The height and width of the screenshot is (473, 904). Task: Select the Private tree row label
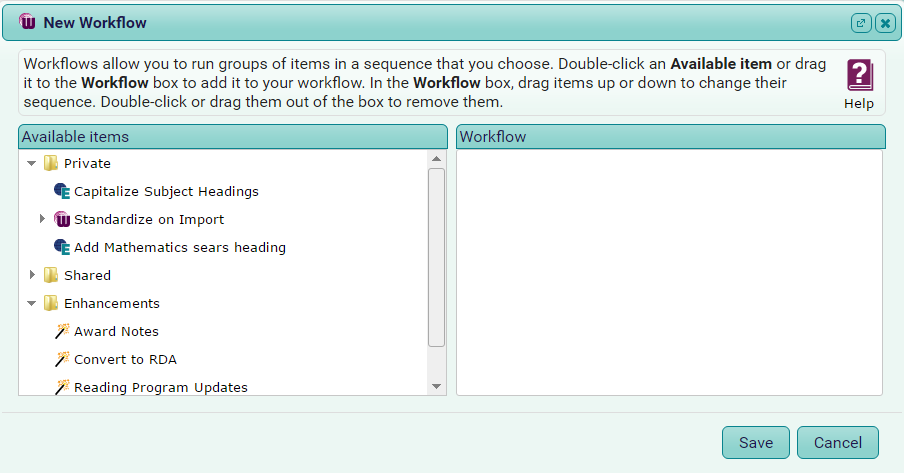point(87,163)
